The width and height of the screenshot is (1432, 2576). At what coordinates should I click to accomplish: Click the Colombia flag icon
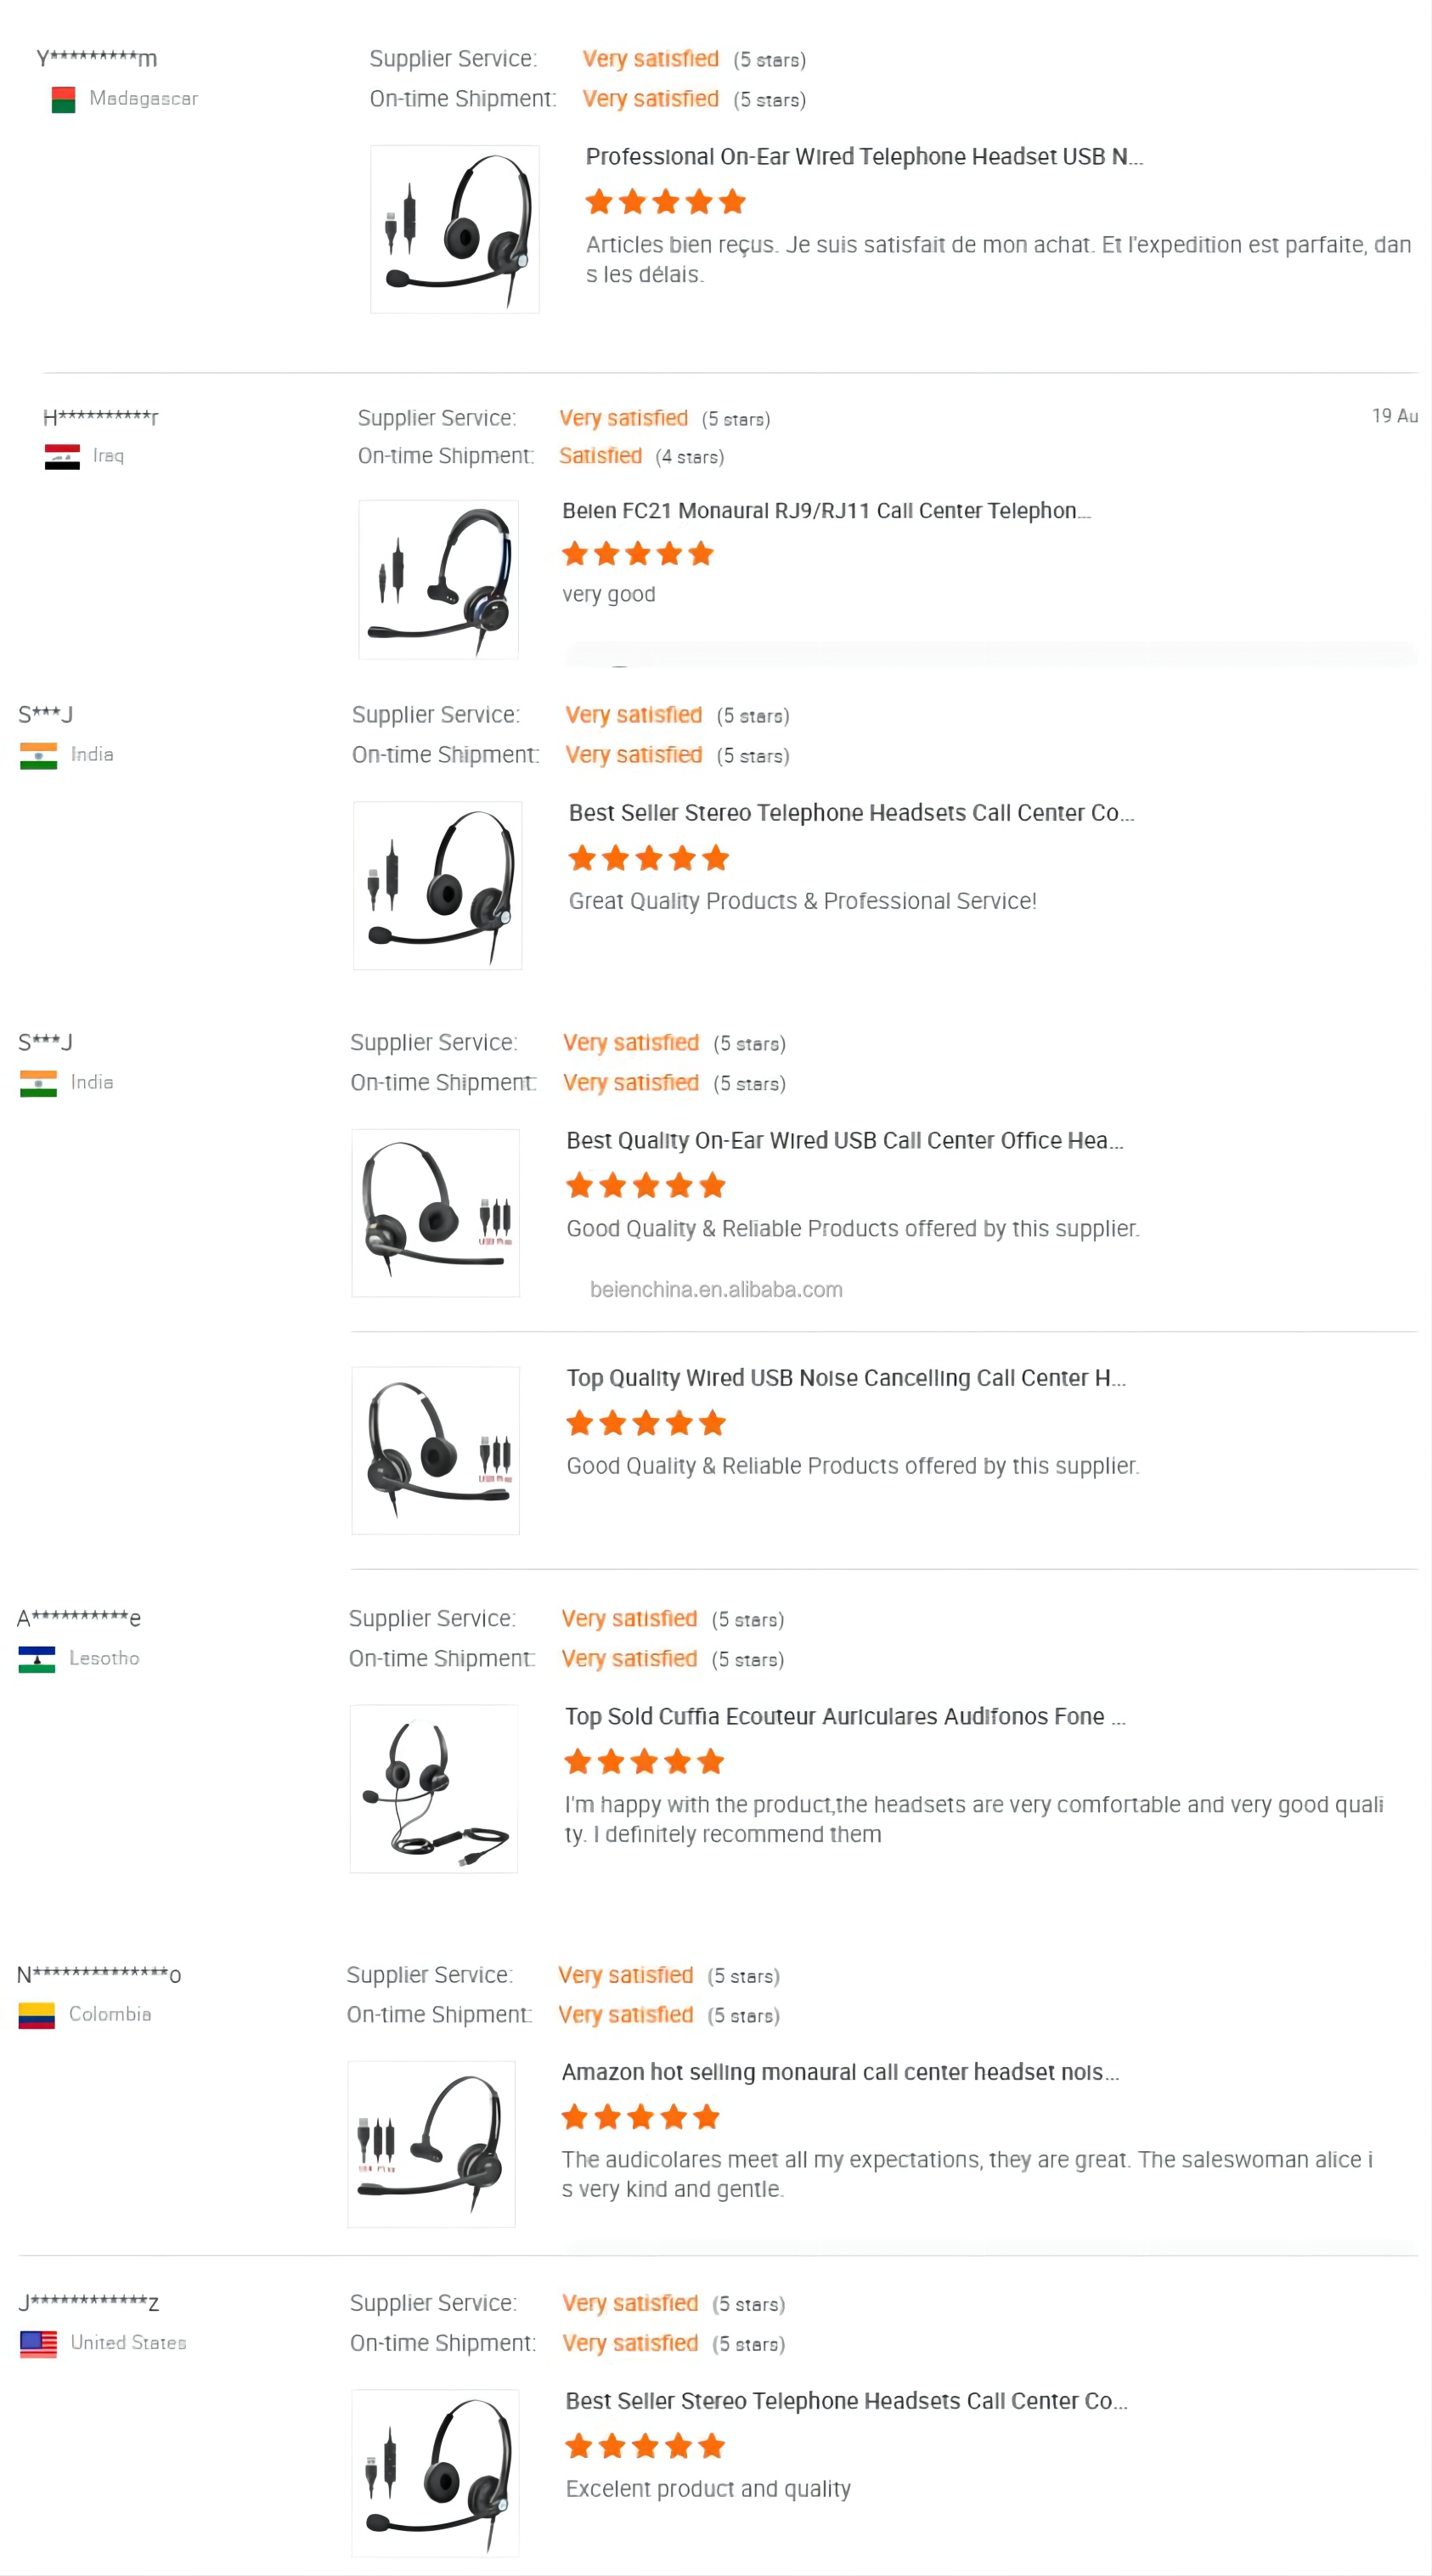[37, 2015]
